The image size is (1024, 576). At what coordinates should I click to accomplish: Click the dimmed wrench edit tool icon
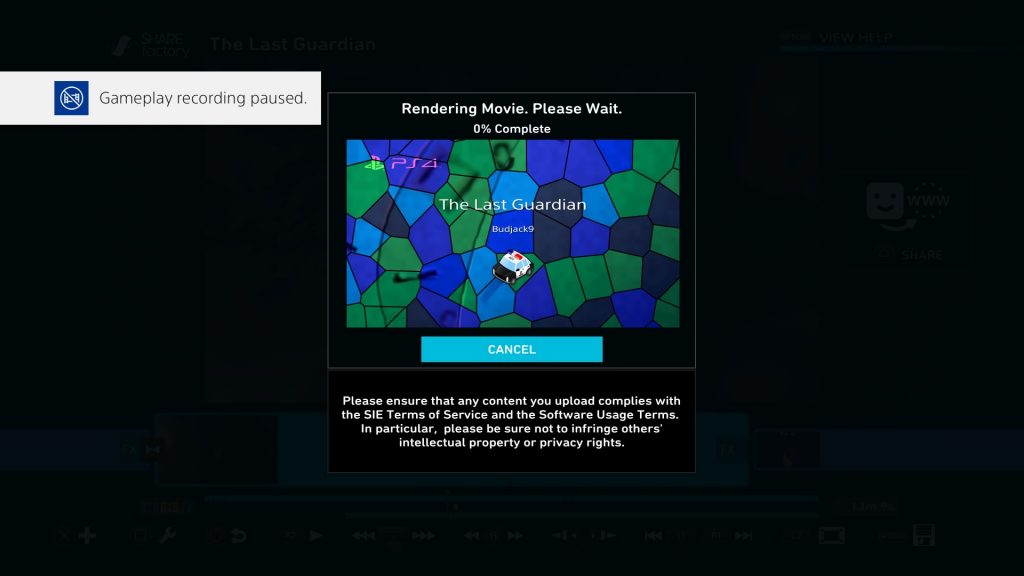tap(168, 536)
